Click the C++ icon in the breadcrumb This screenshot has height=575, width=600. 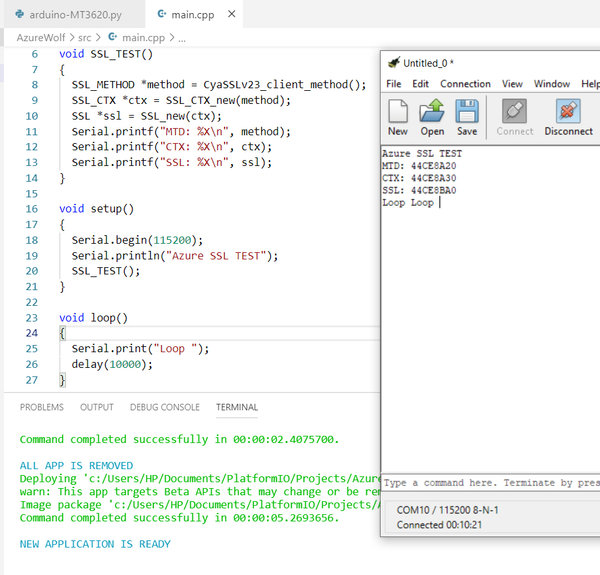coord(112,37)
